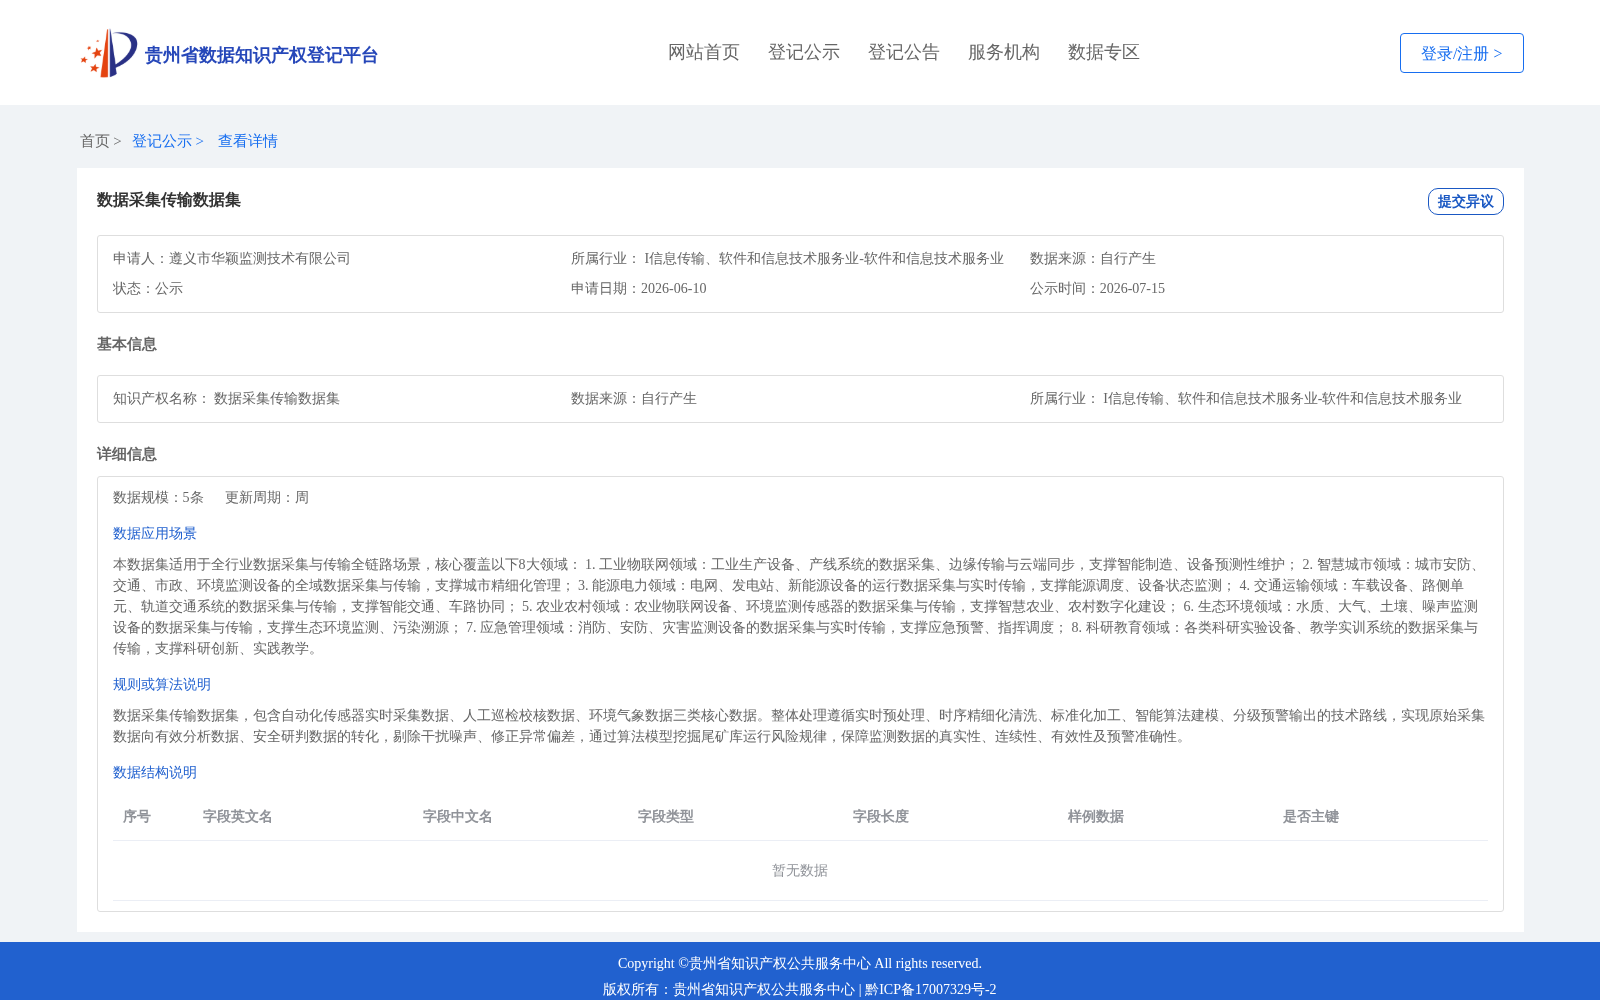Viewport: 1600px width, 1000px height.
Task: Click the 规则或算法说明 heading
Action: [x=162, y=684]
